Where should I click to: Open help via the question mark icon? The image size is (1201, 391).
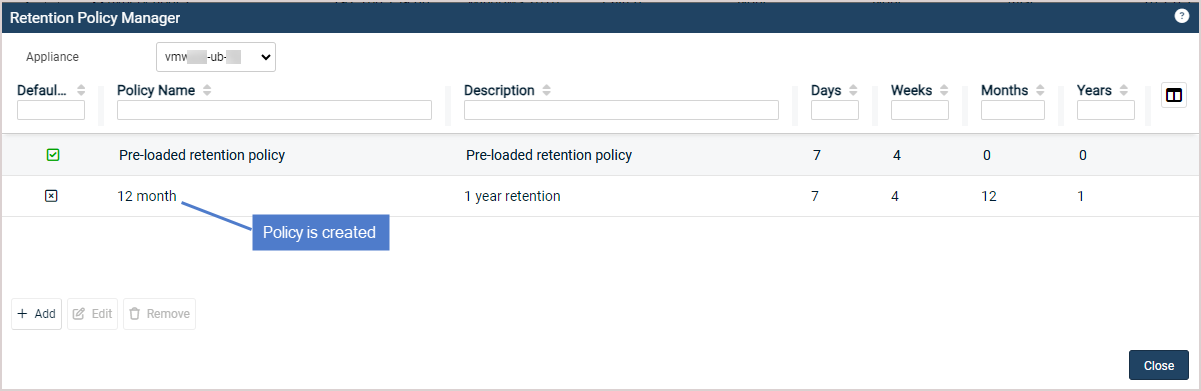pyautogui.click(x=1181, y=16)
